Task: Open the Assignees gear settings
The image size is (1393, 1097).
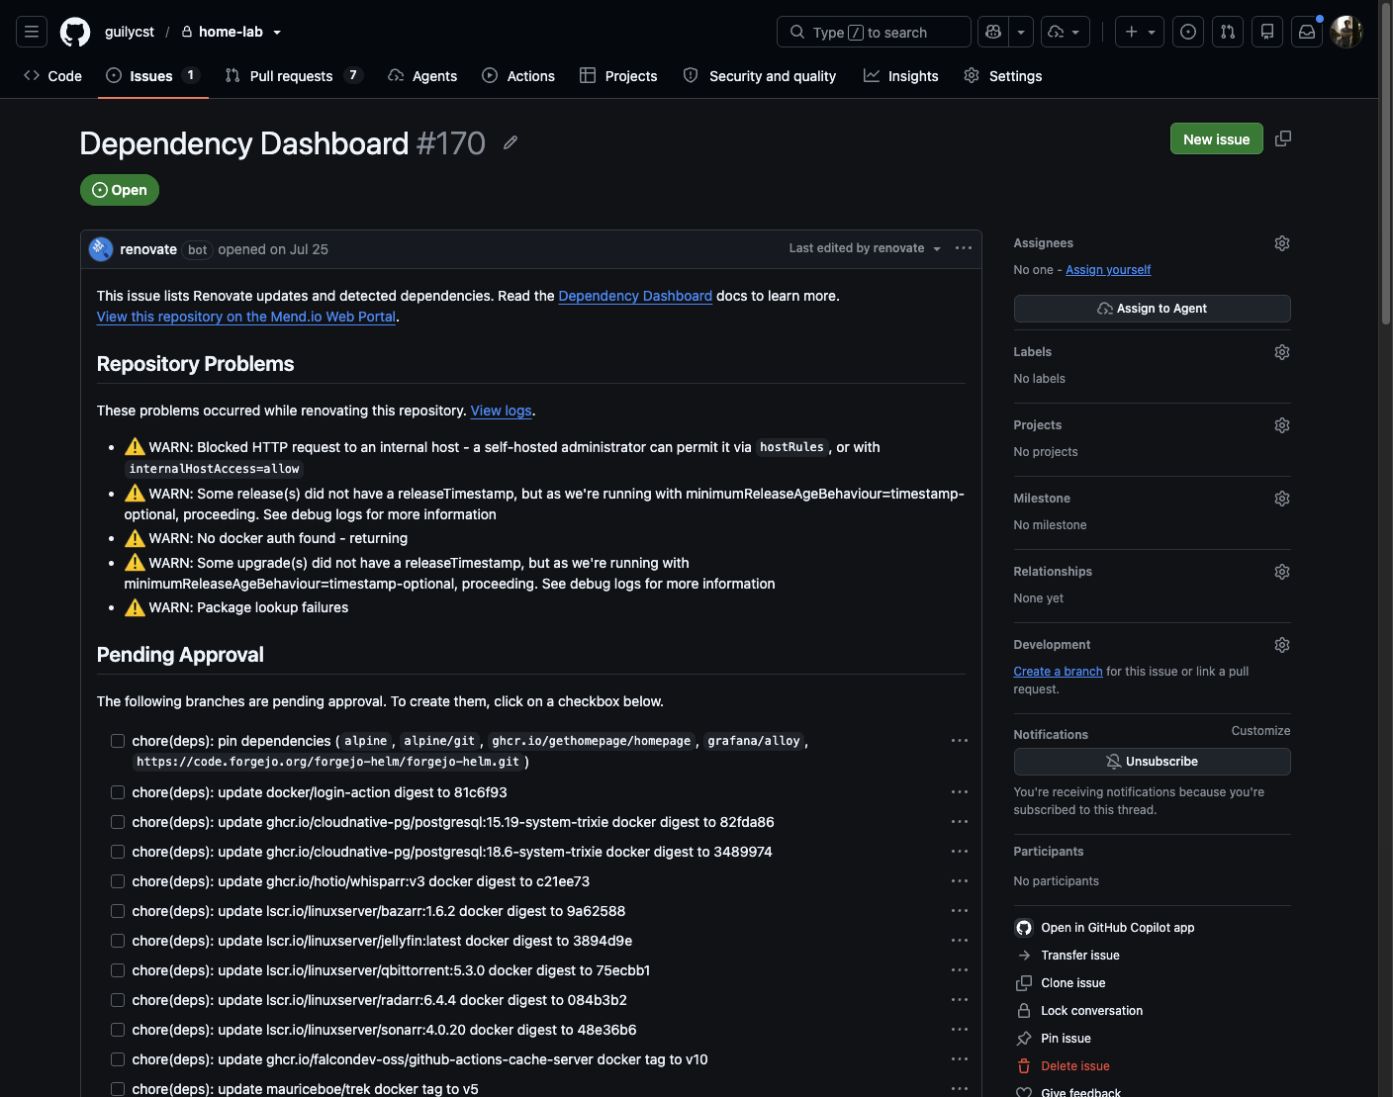Action: 1282,243
